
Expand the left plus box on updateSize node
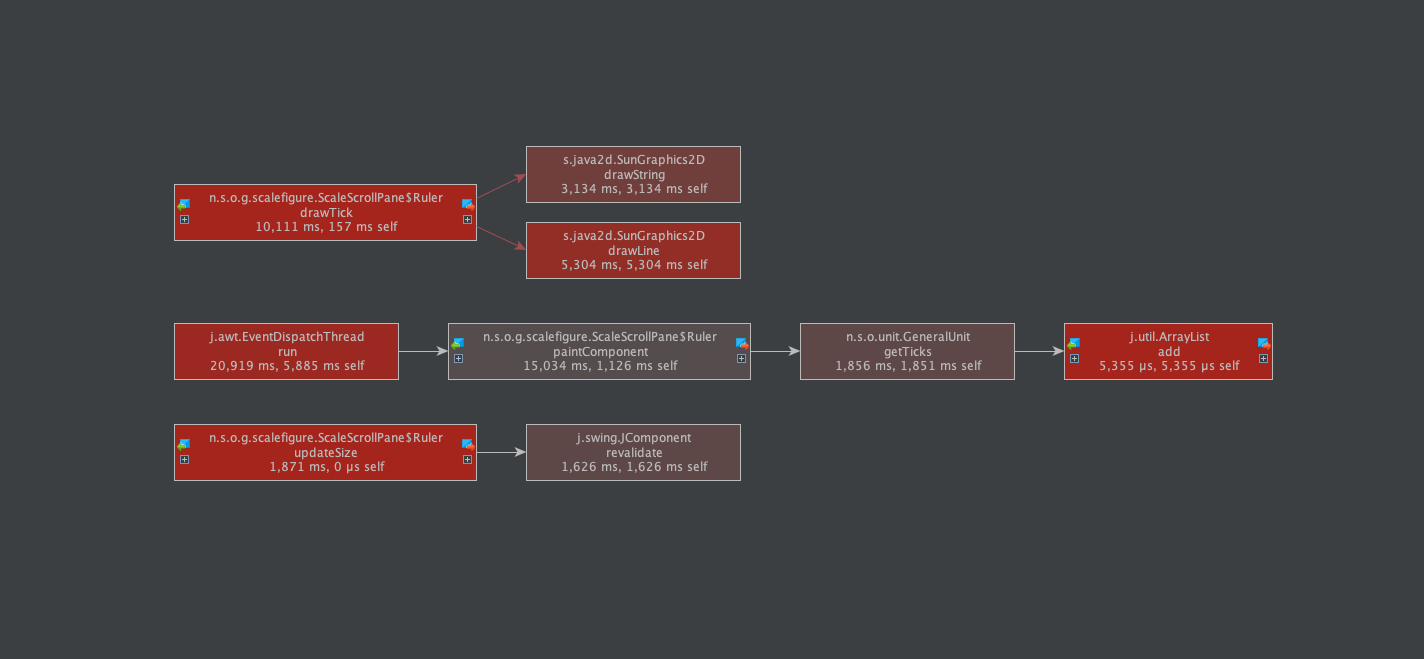pyautogui.click(x=184, y=459)
